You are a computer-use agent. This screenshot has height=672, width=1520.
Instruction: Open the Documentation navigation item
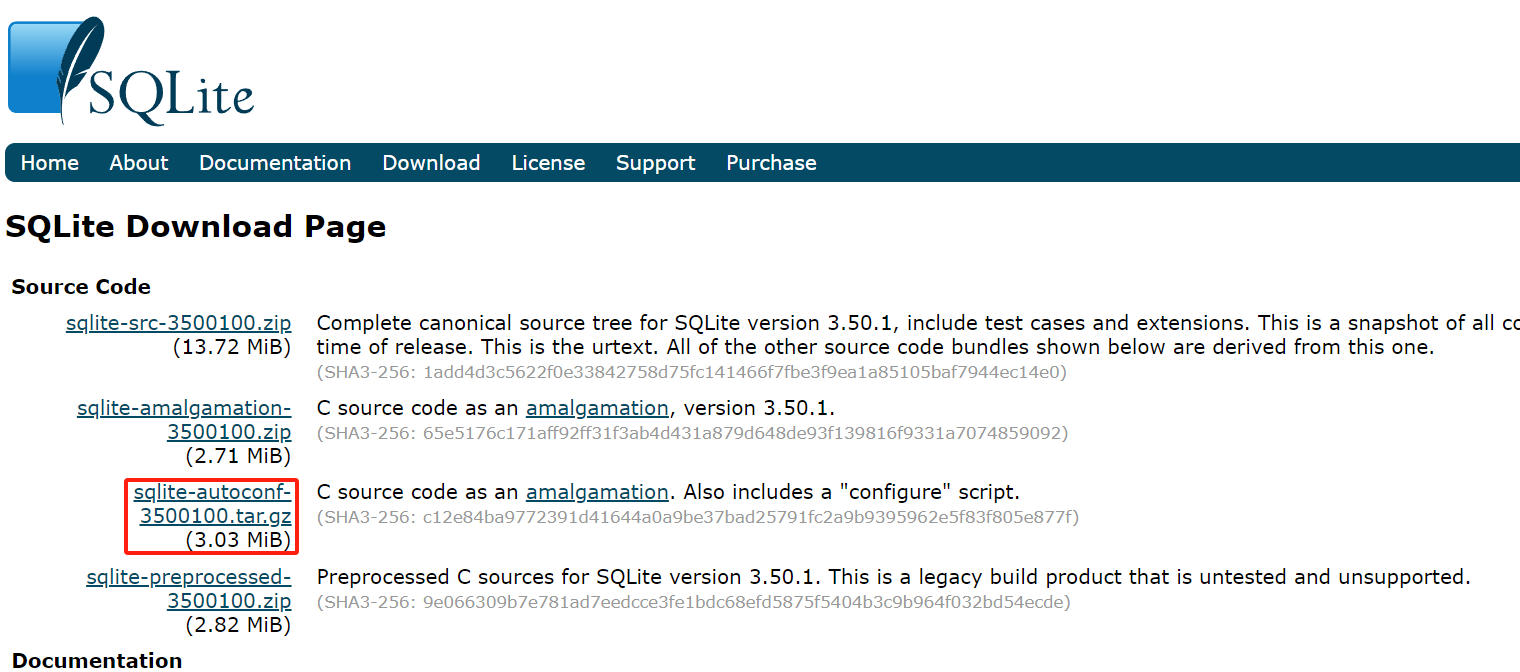click(x=274, y=162)
